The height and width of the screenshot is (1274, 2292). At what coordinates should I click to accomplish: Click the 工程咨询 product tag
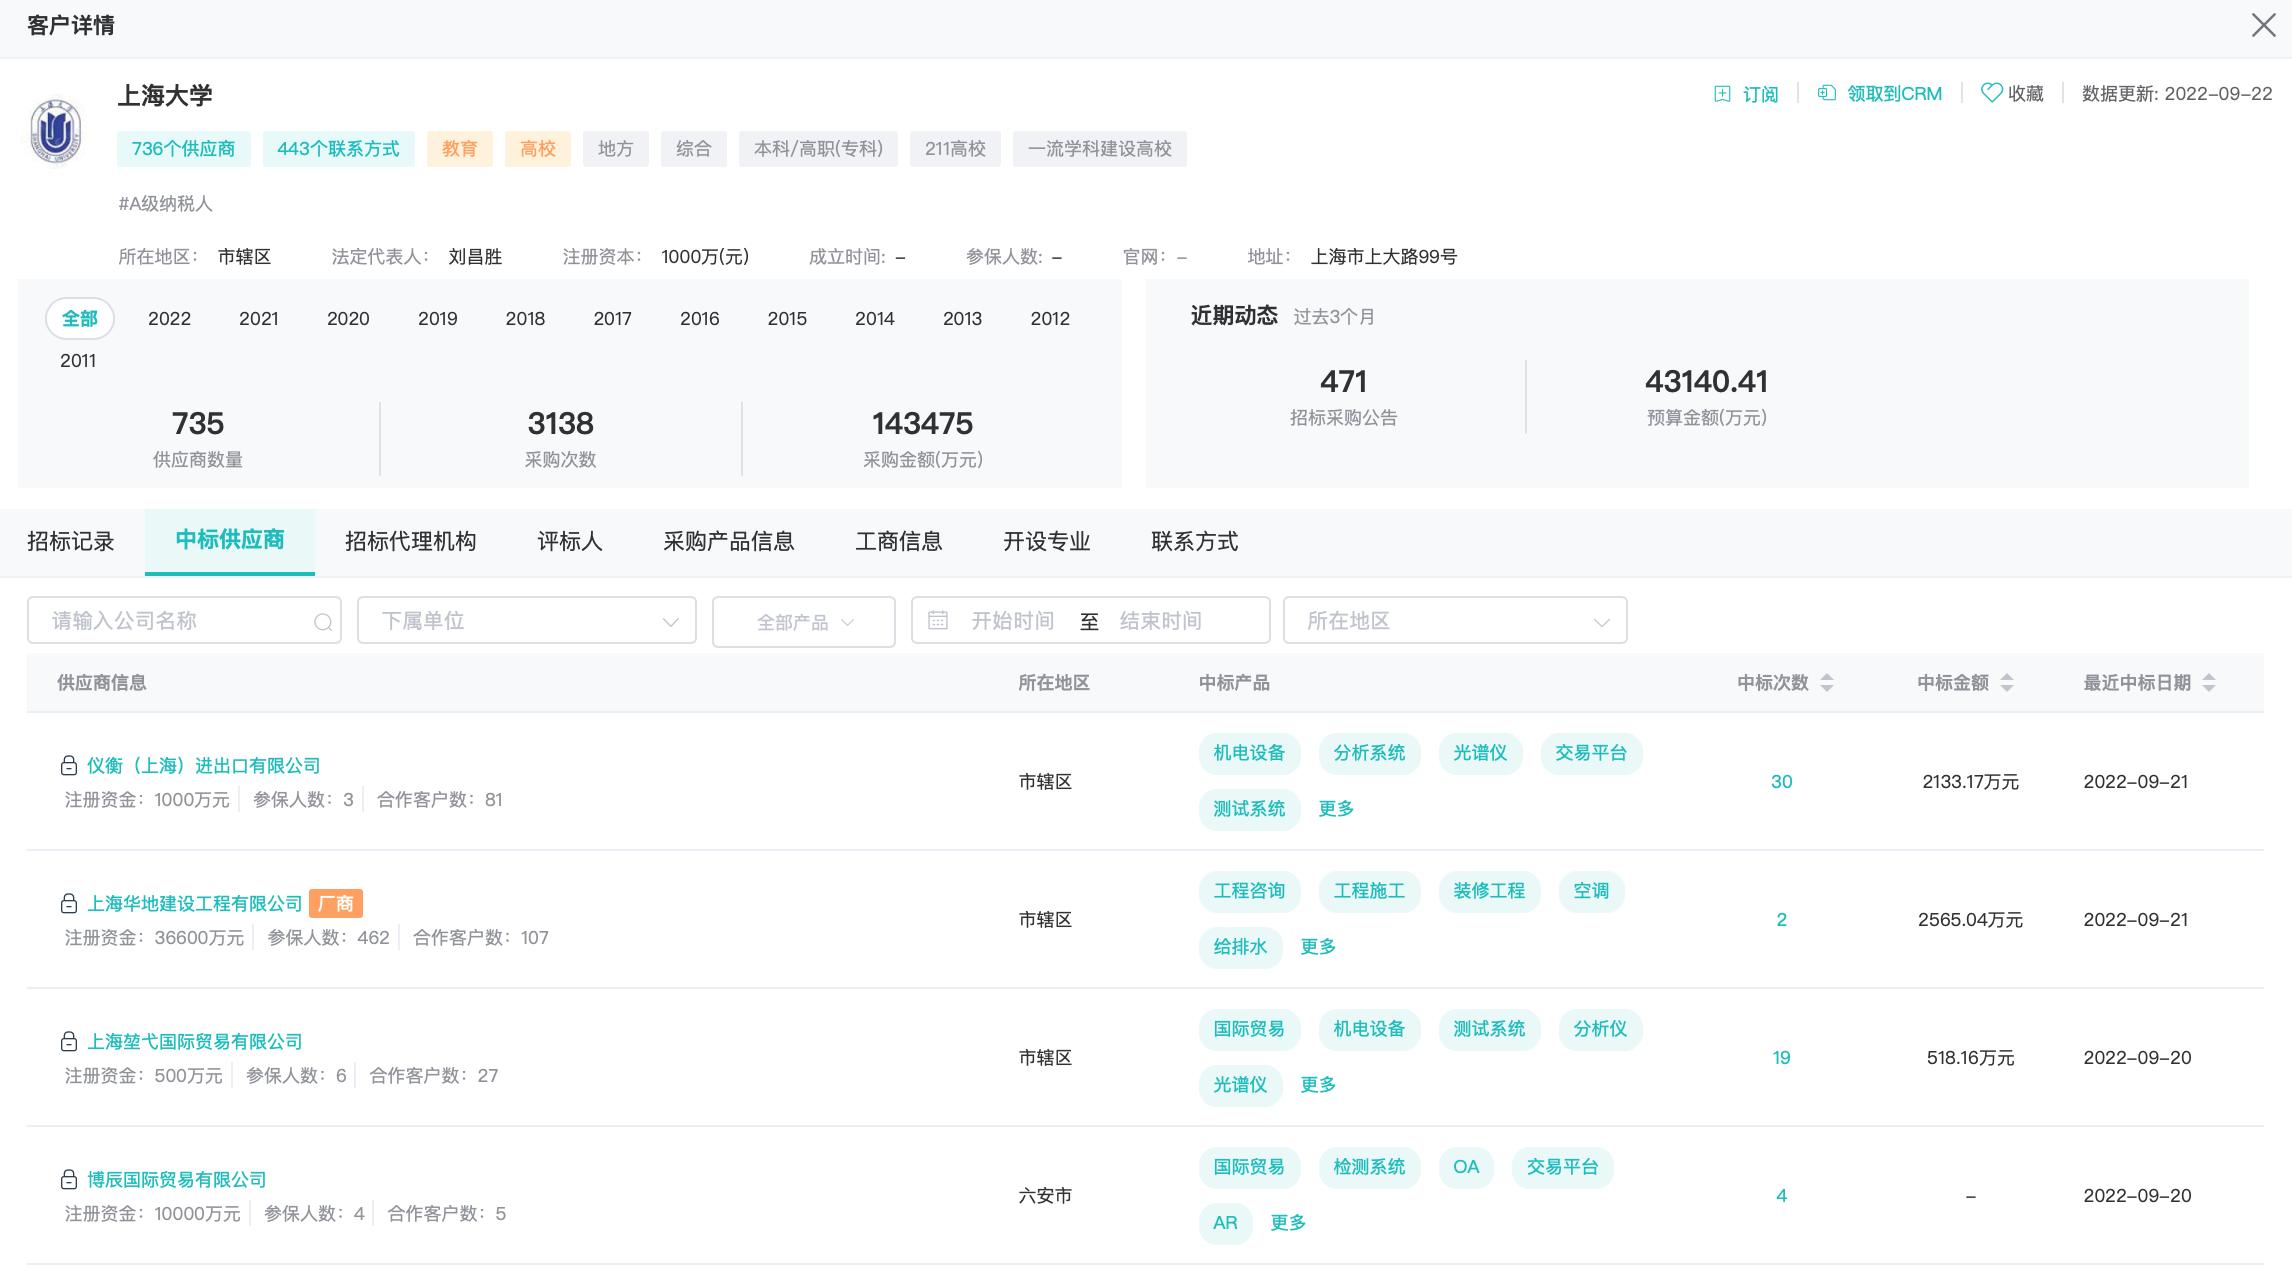1249,891
